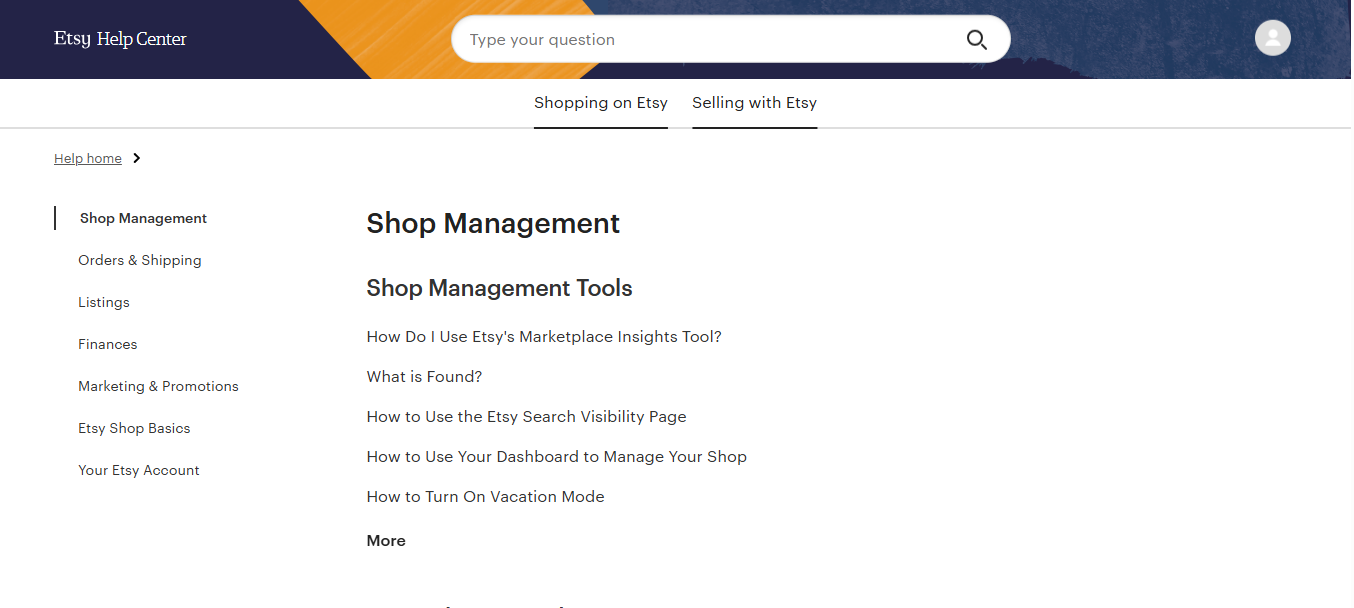Switch to Shopping on Etsy tab

coord(601,103)
